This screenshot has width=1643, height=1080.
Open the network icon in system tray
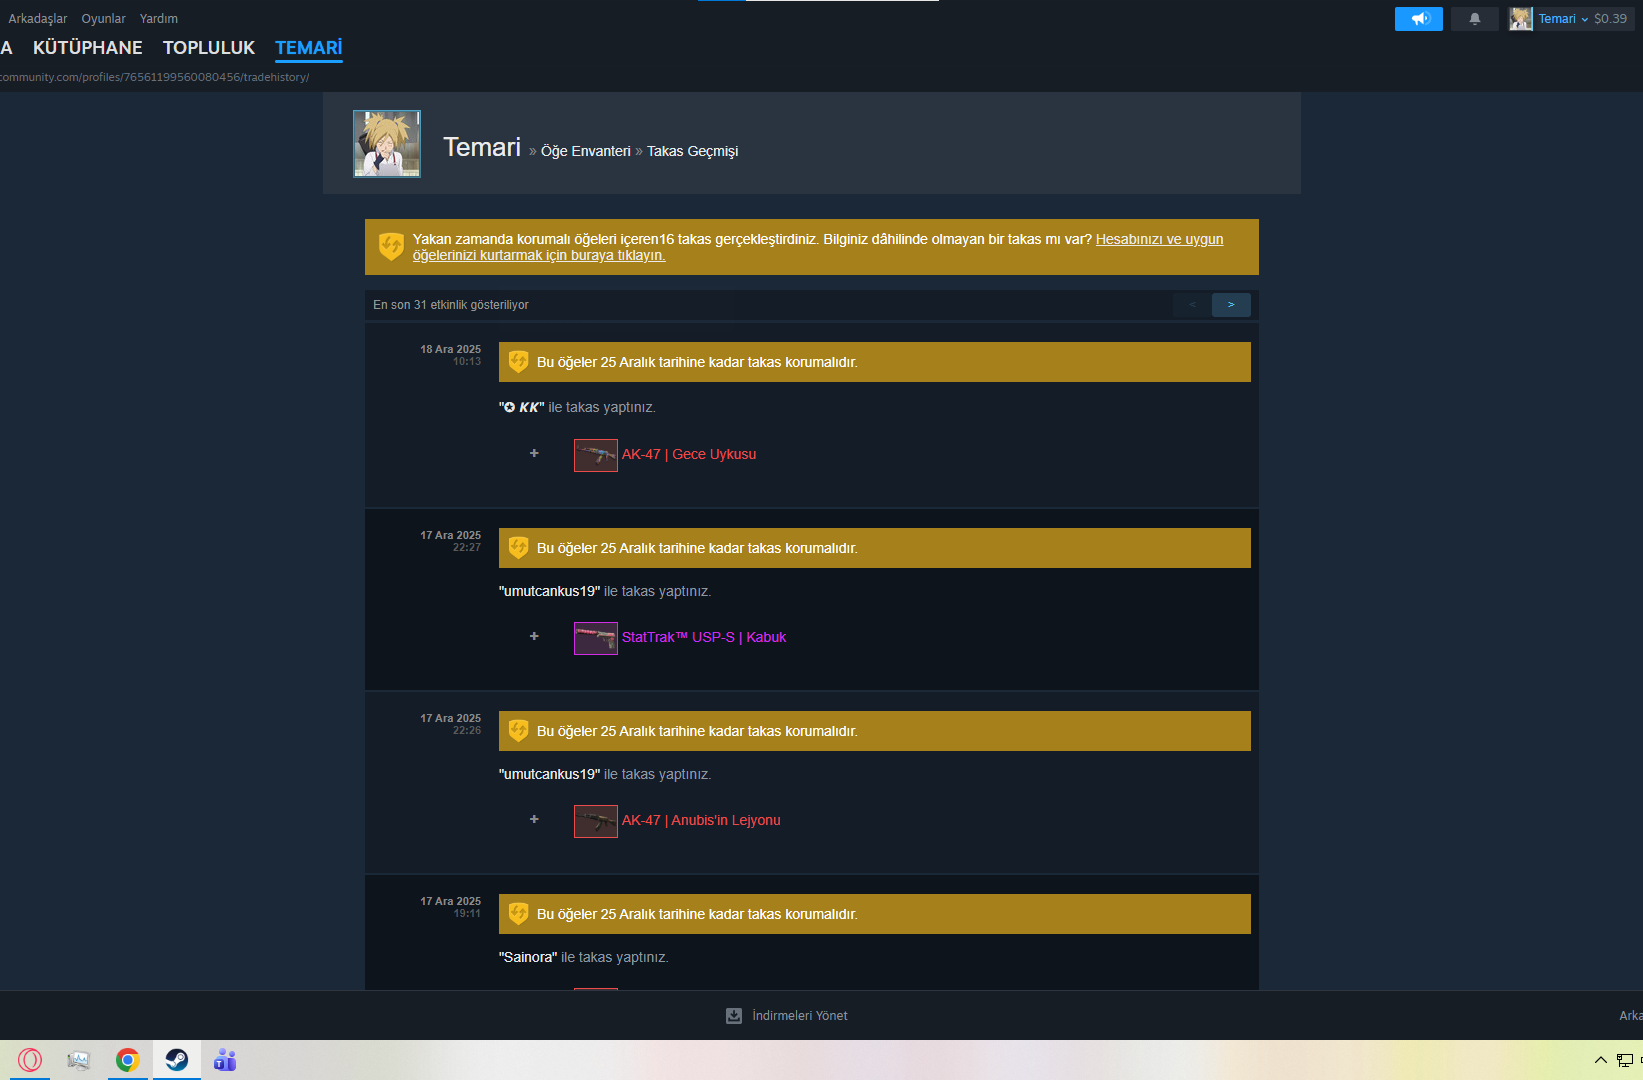[x=1625, y=1060]
